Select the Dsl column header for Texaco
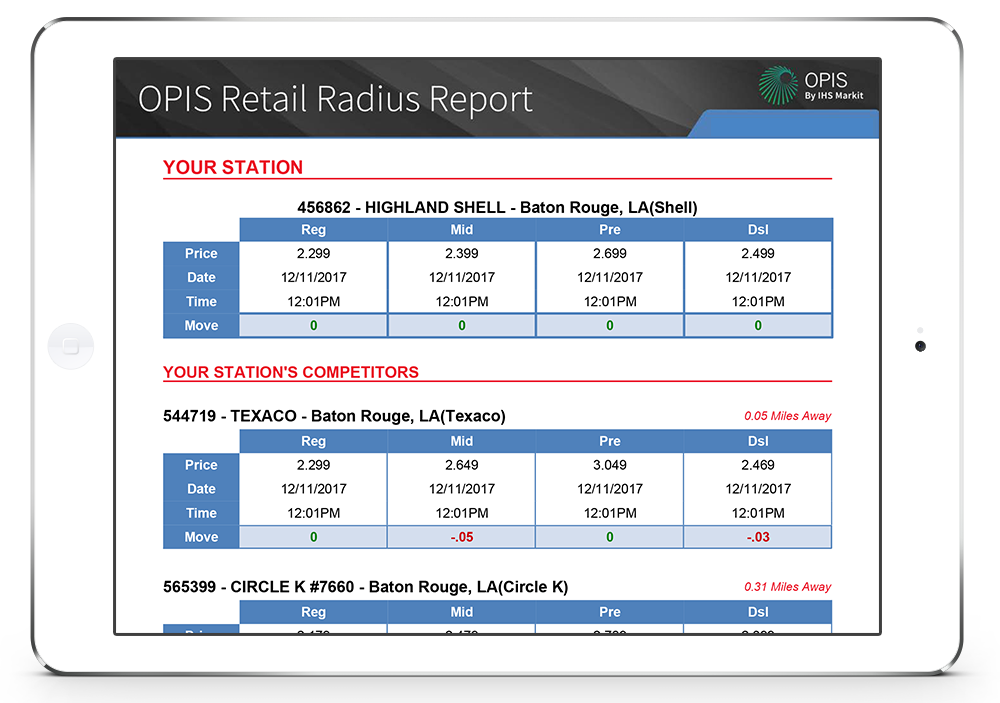The width and height of the screenshot is (1000, 703). pos(758,441)
